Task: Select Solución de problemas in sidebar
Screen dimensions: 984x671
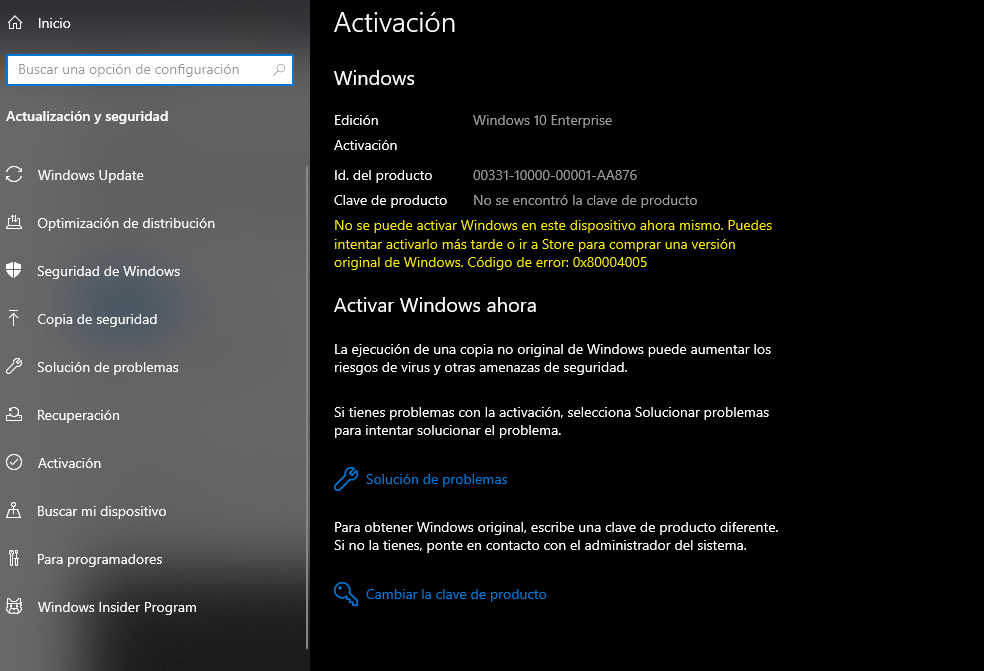Action: point(108,367)
